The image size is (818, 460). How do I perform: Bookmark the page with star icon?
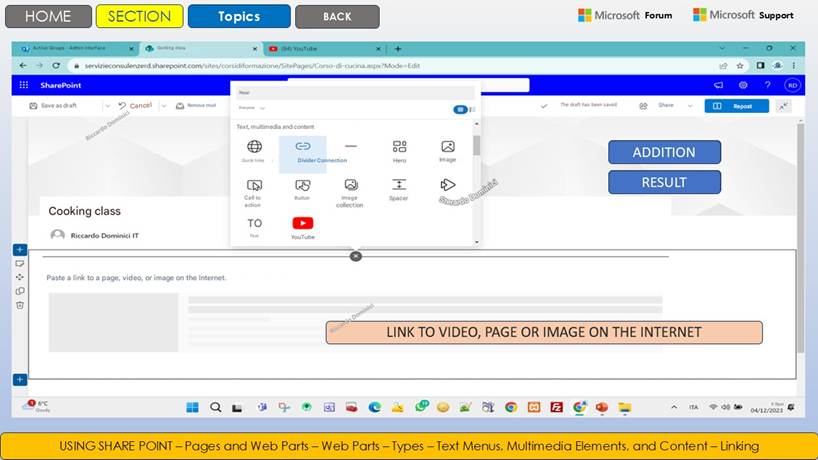click(x=740, y=66)
